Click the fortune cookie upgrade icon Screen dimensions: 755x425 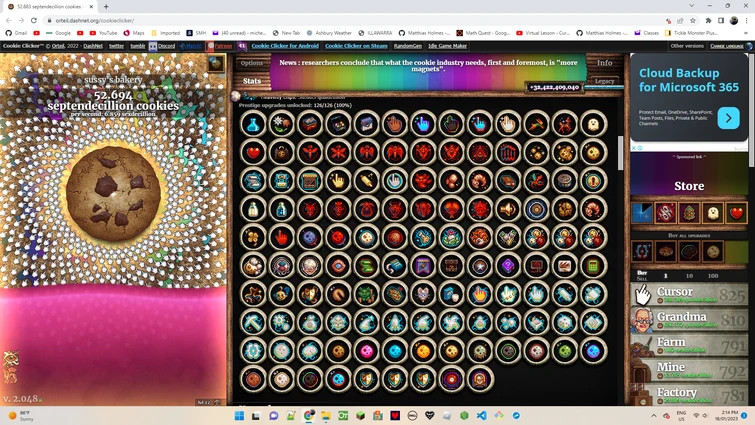click(338, 294)
